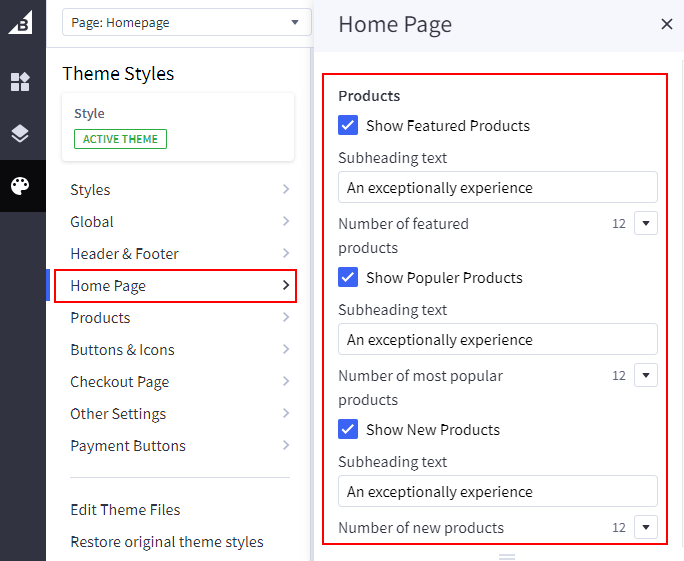Image resolution: width=684 pixels, height=561 pixels.
Task: Open Number of featured products dropdown
Action: click(x=646, y=224)
